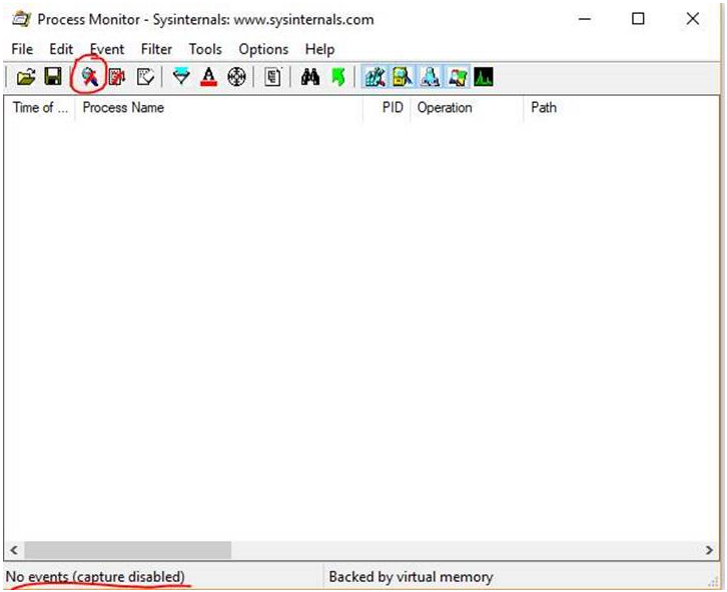Jump to object with the green arrow icon
The image size is (727, 592).
coord(338,76)
